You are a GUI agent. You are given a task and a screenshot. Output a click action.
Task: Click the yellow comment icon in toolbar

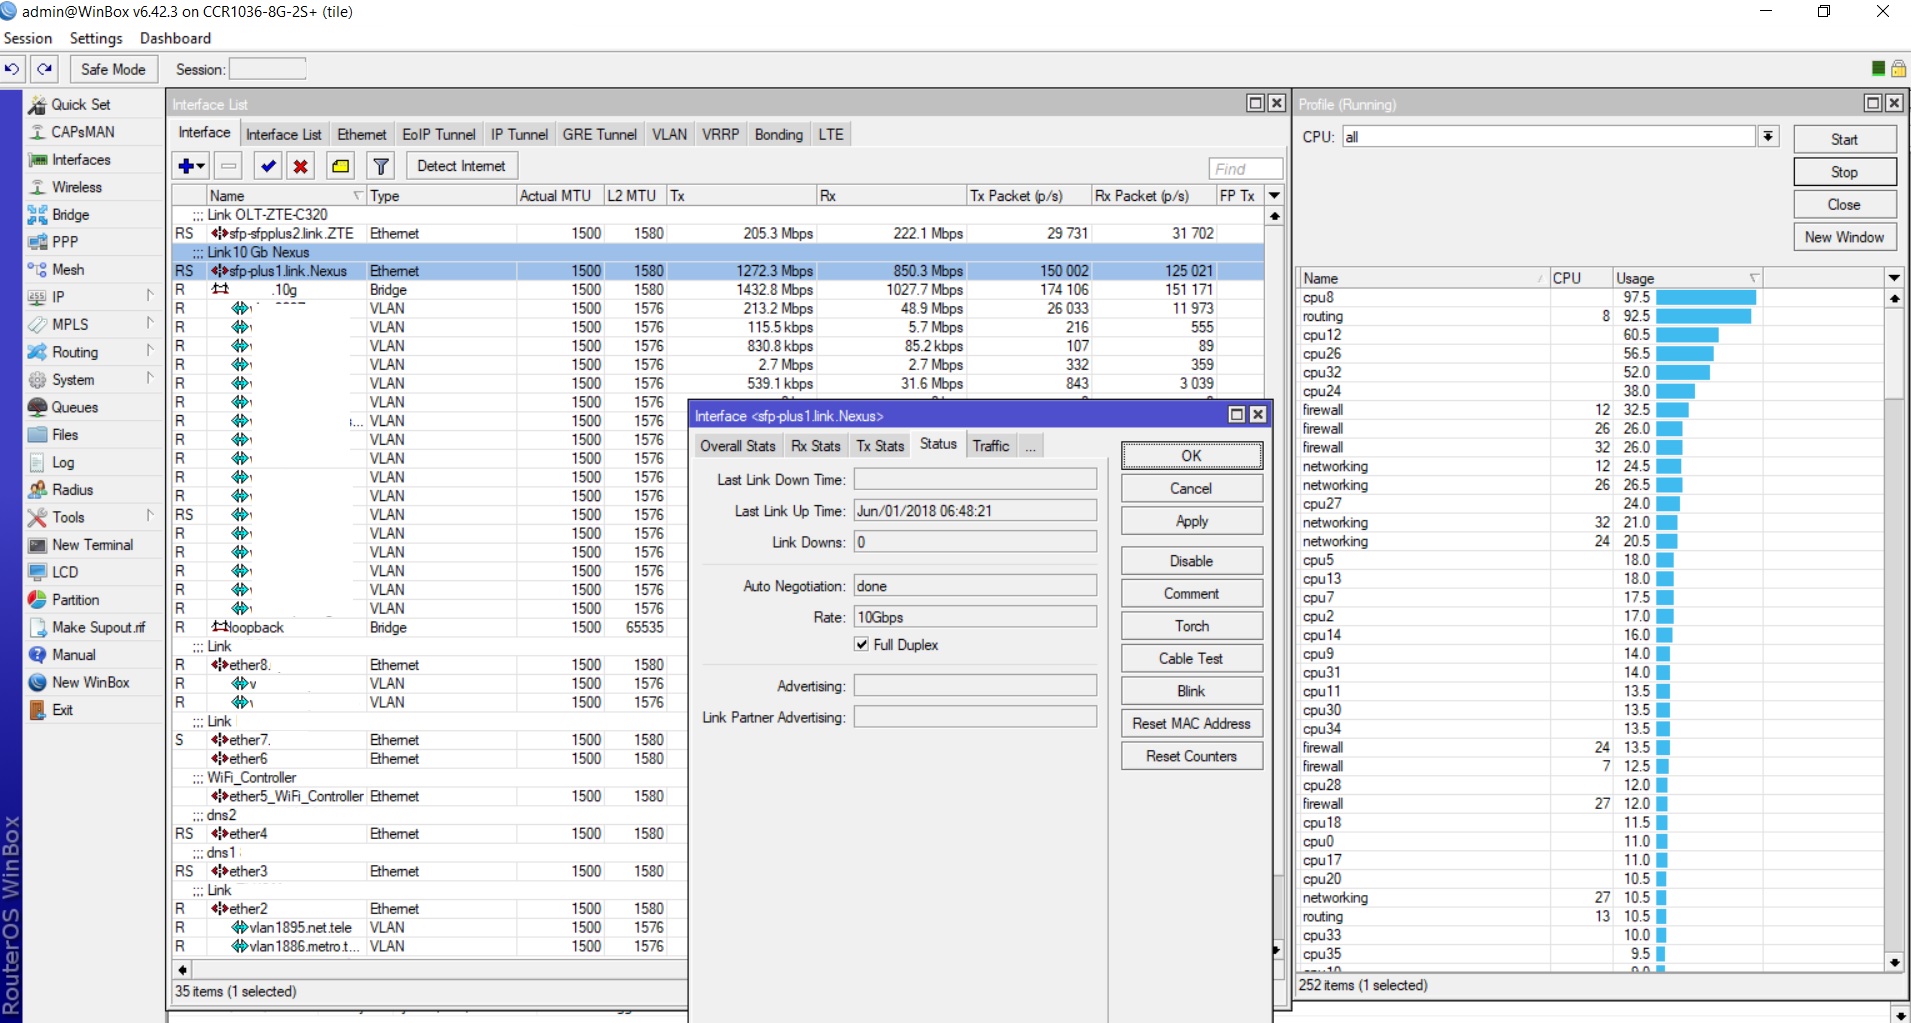(x=341, y=166)
